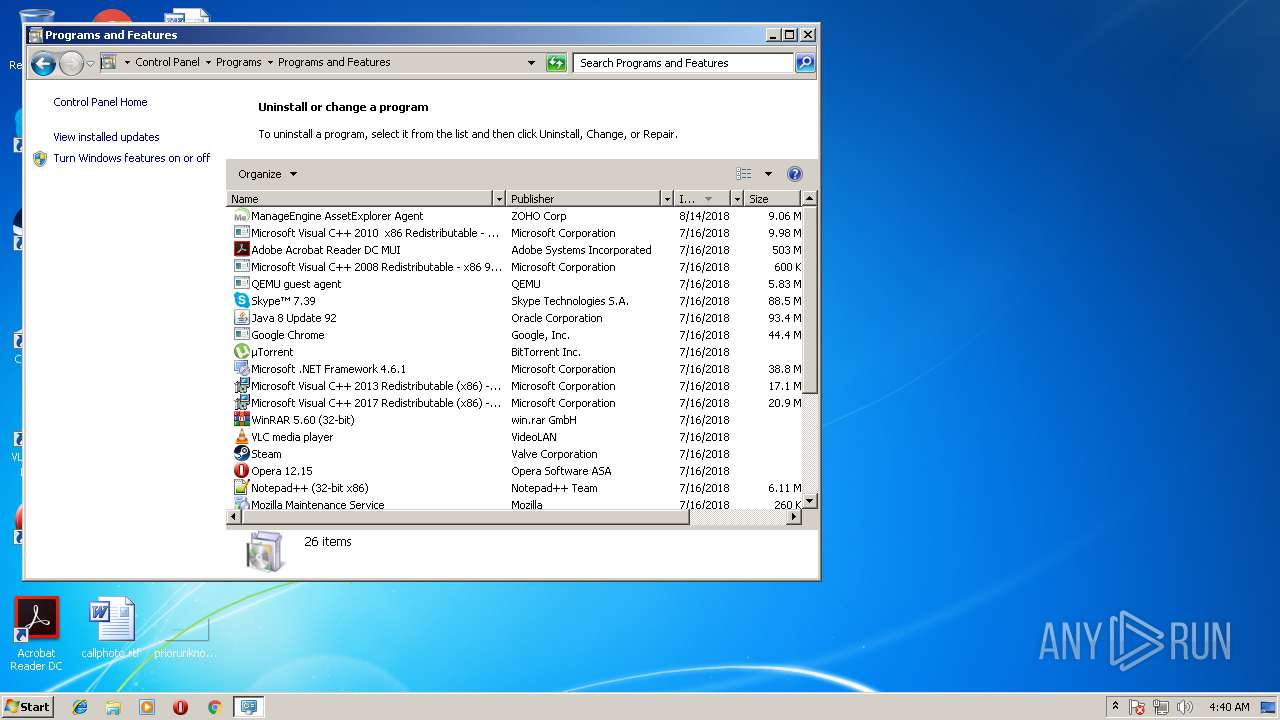Open the Publisher column filter dropdown
The image size is (1280, 720).
tap(667, 199)
